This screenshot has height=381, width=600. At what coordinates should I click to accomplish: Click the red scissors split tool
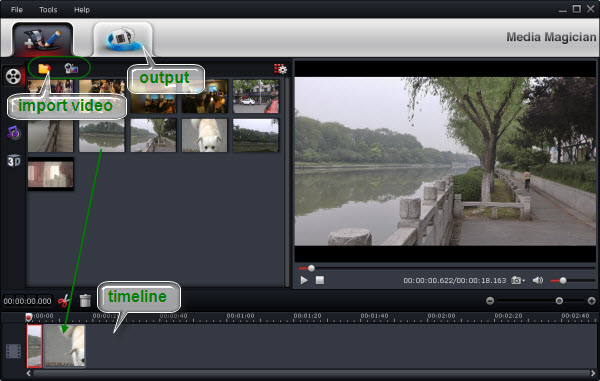(x=64, y=301)
